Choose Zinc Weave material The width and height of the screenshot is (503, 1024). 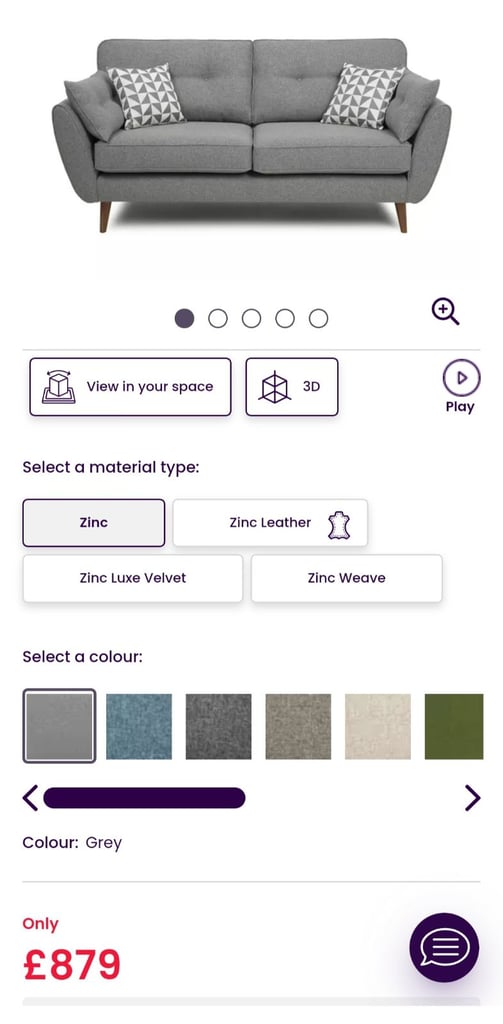point(346,578)
